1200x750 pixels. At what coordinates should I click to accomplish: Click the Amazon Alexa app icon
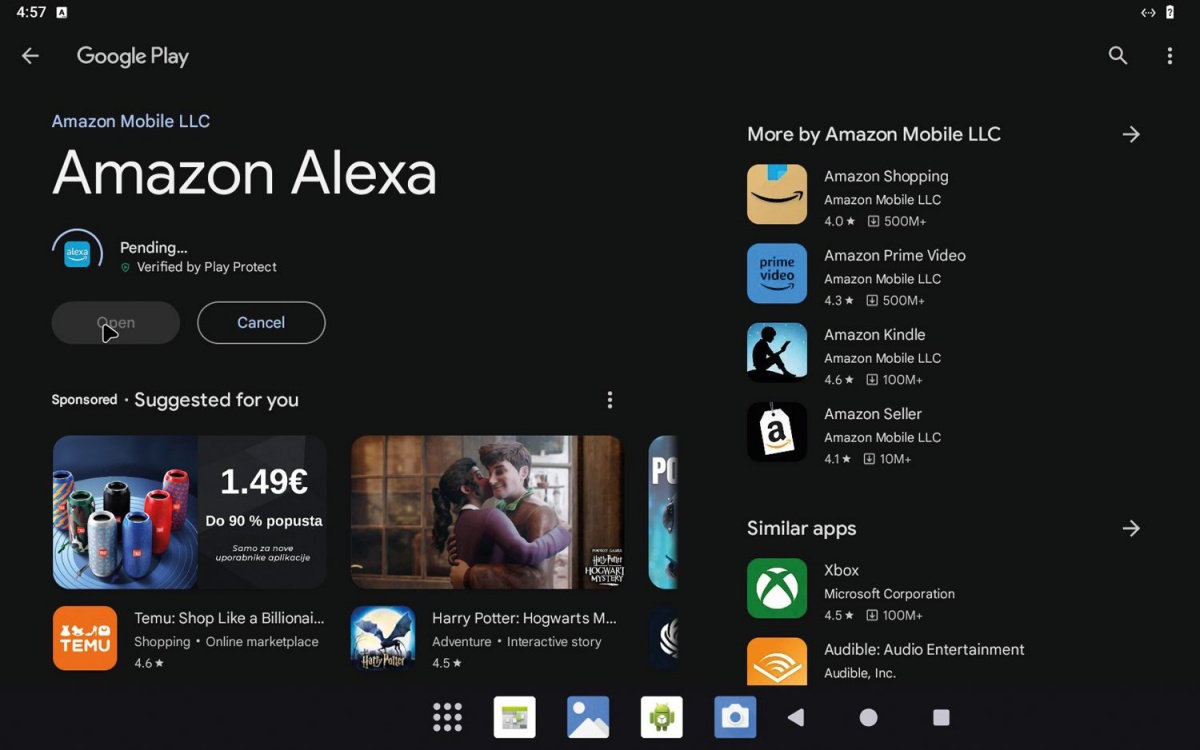[77, 254]
